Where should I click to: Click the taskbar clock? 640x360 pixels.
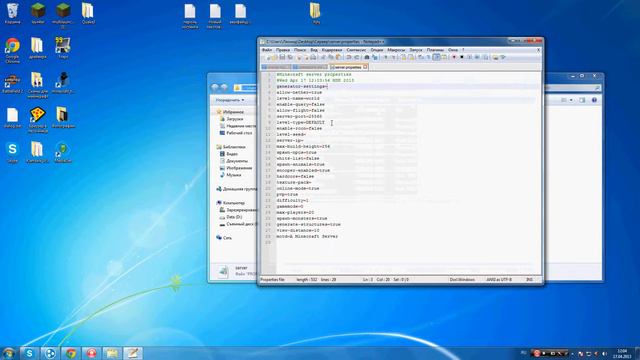tap(622, 353)
